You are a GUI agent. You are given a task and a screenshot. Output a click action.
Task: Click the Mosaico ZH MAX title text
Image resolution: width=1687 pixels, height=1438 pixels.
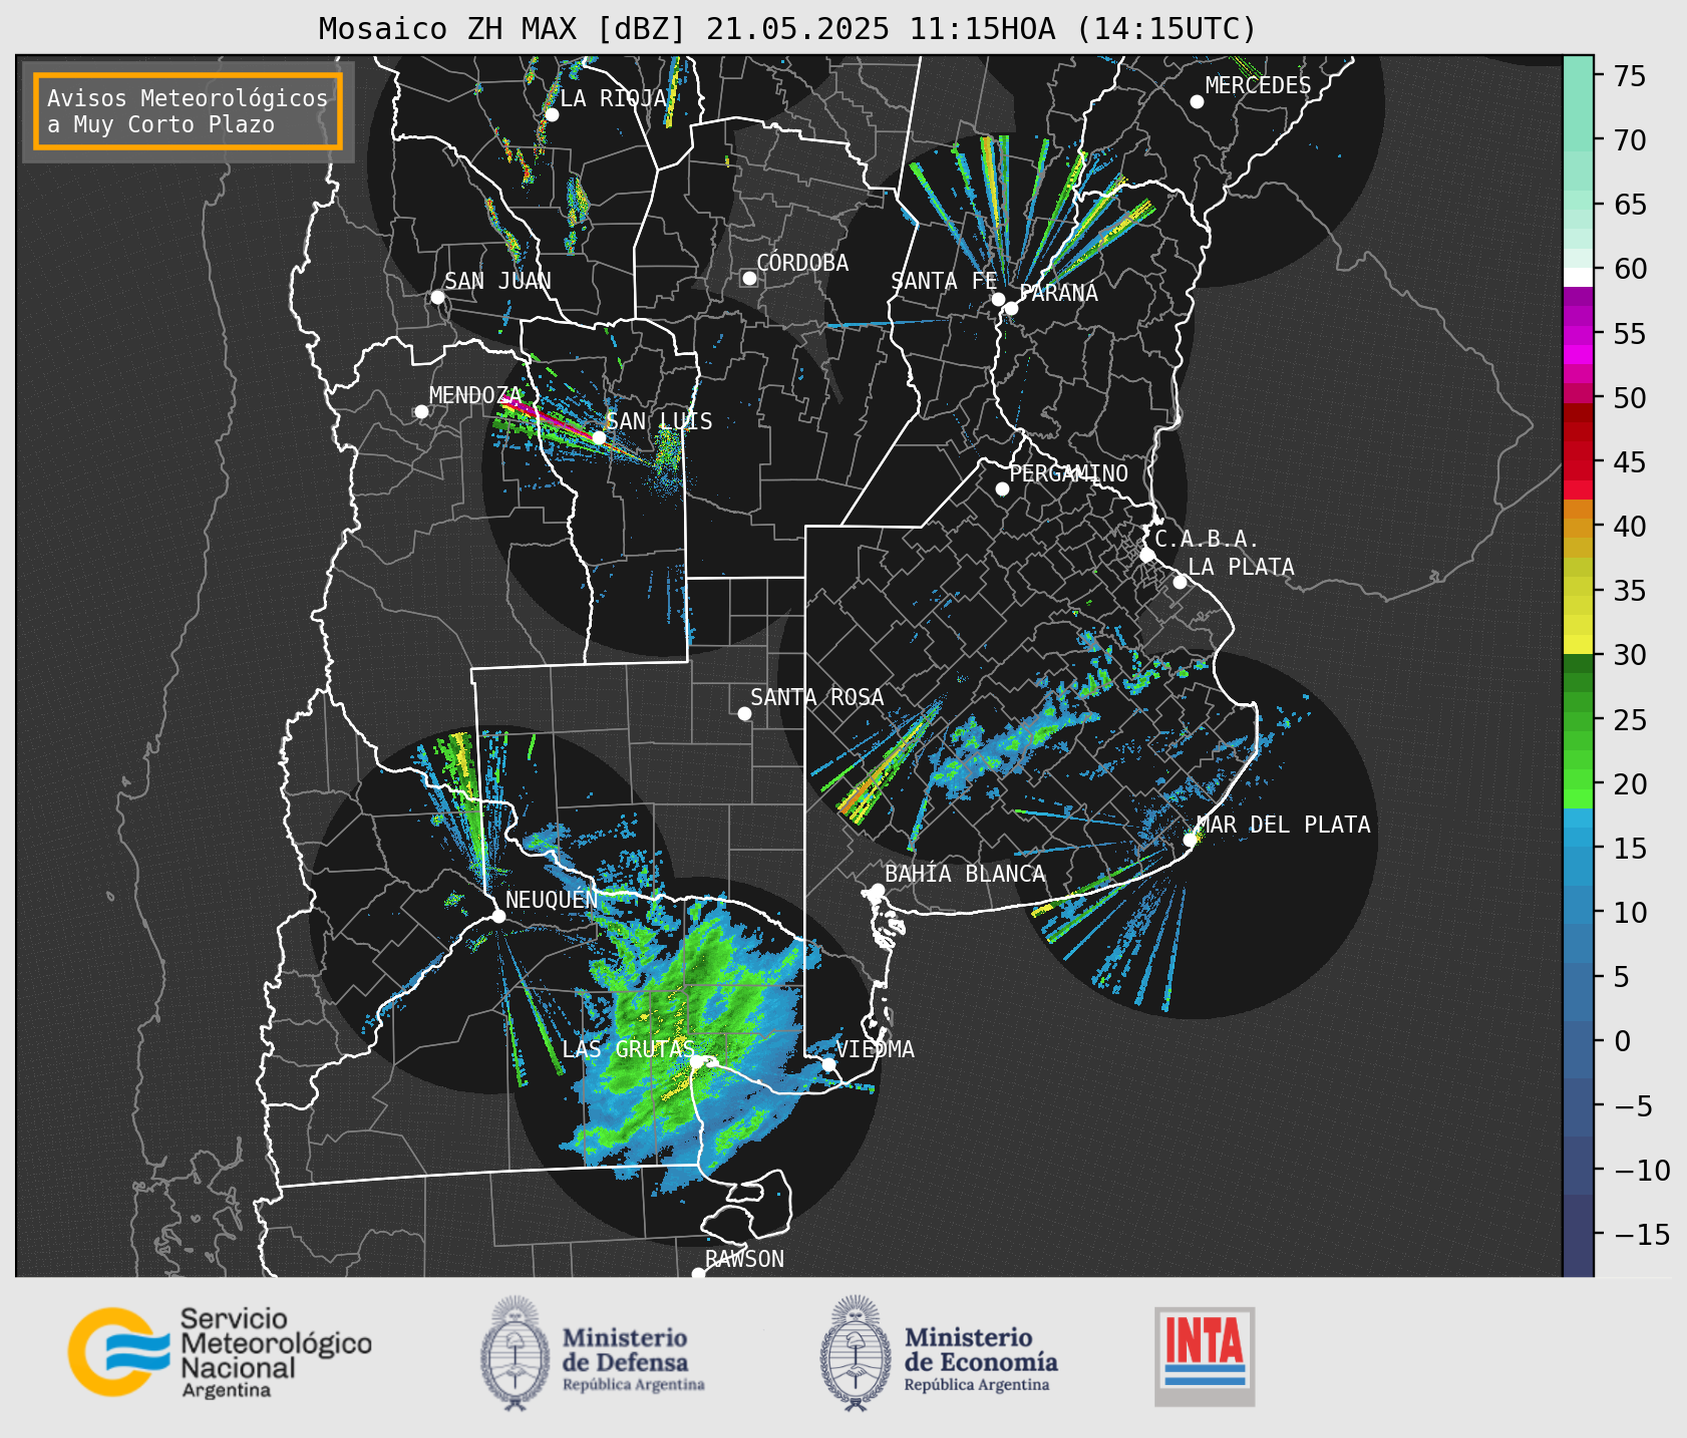[787, 29]
